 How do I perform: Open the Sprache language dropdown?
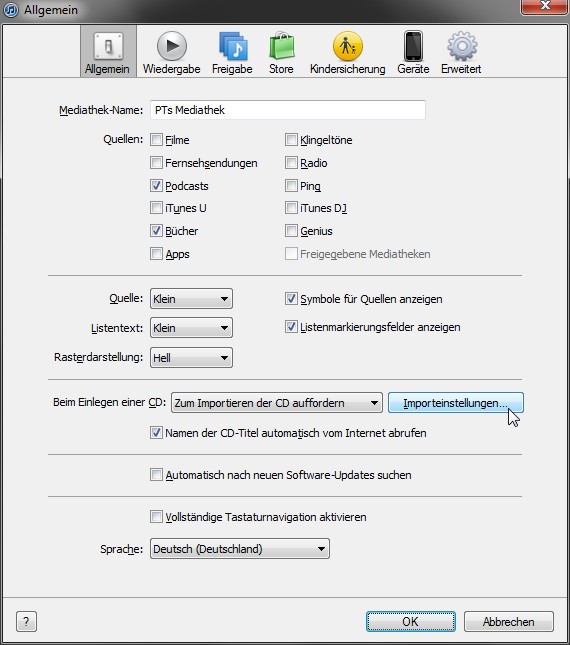pyautogui.click(x=240, y=549)
